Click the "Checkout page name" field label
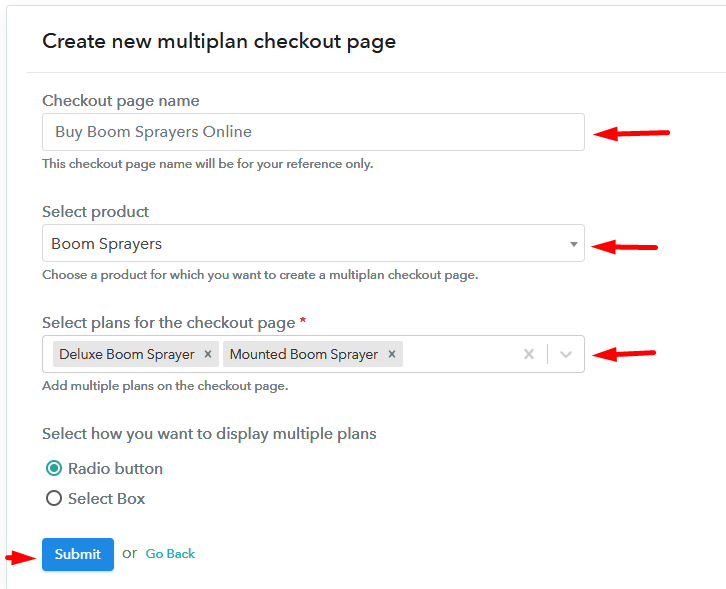 coord(120,101)
